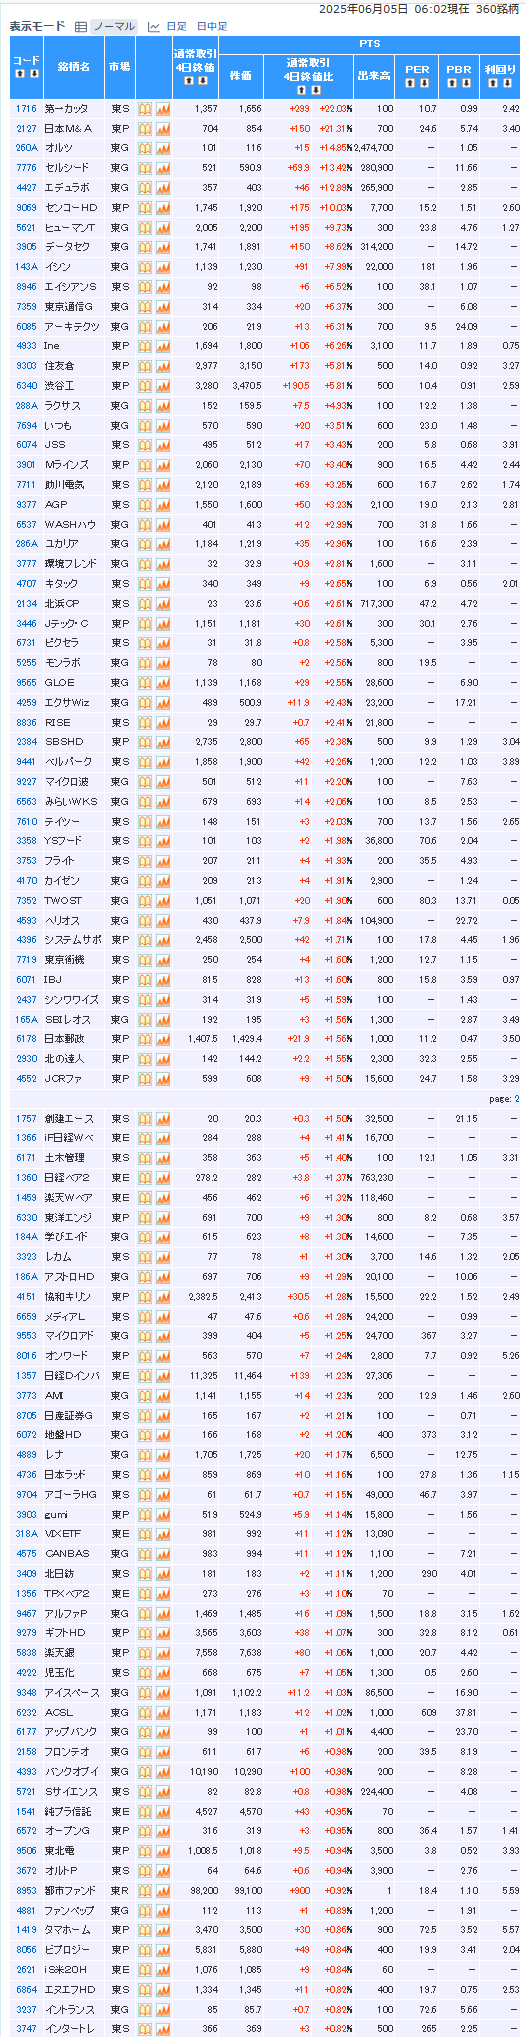Image resolution: width=526 pixels, height=2037 pixels.
Task: Click the 株価 column header
Action: coord(241,75)
